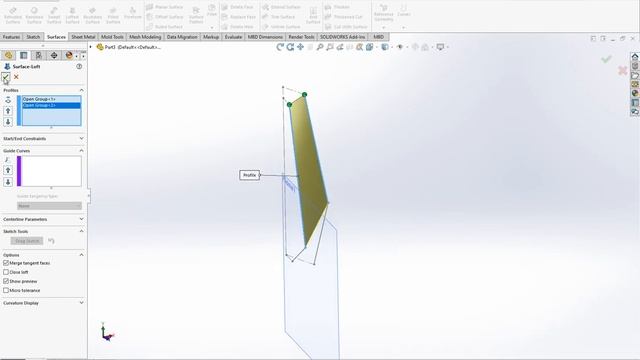Click the Drag Sketch button

tap(27, 241)
